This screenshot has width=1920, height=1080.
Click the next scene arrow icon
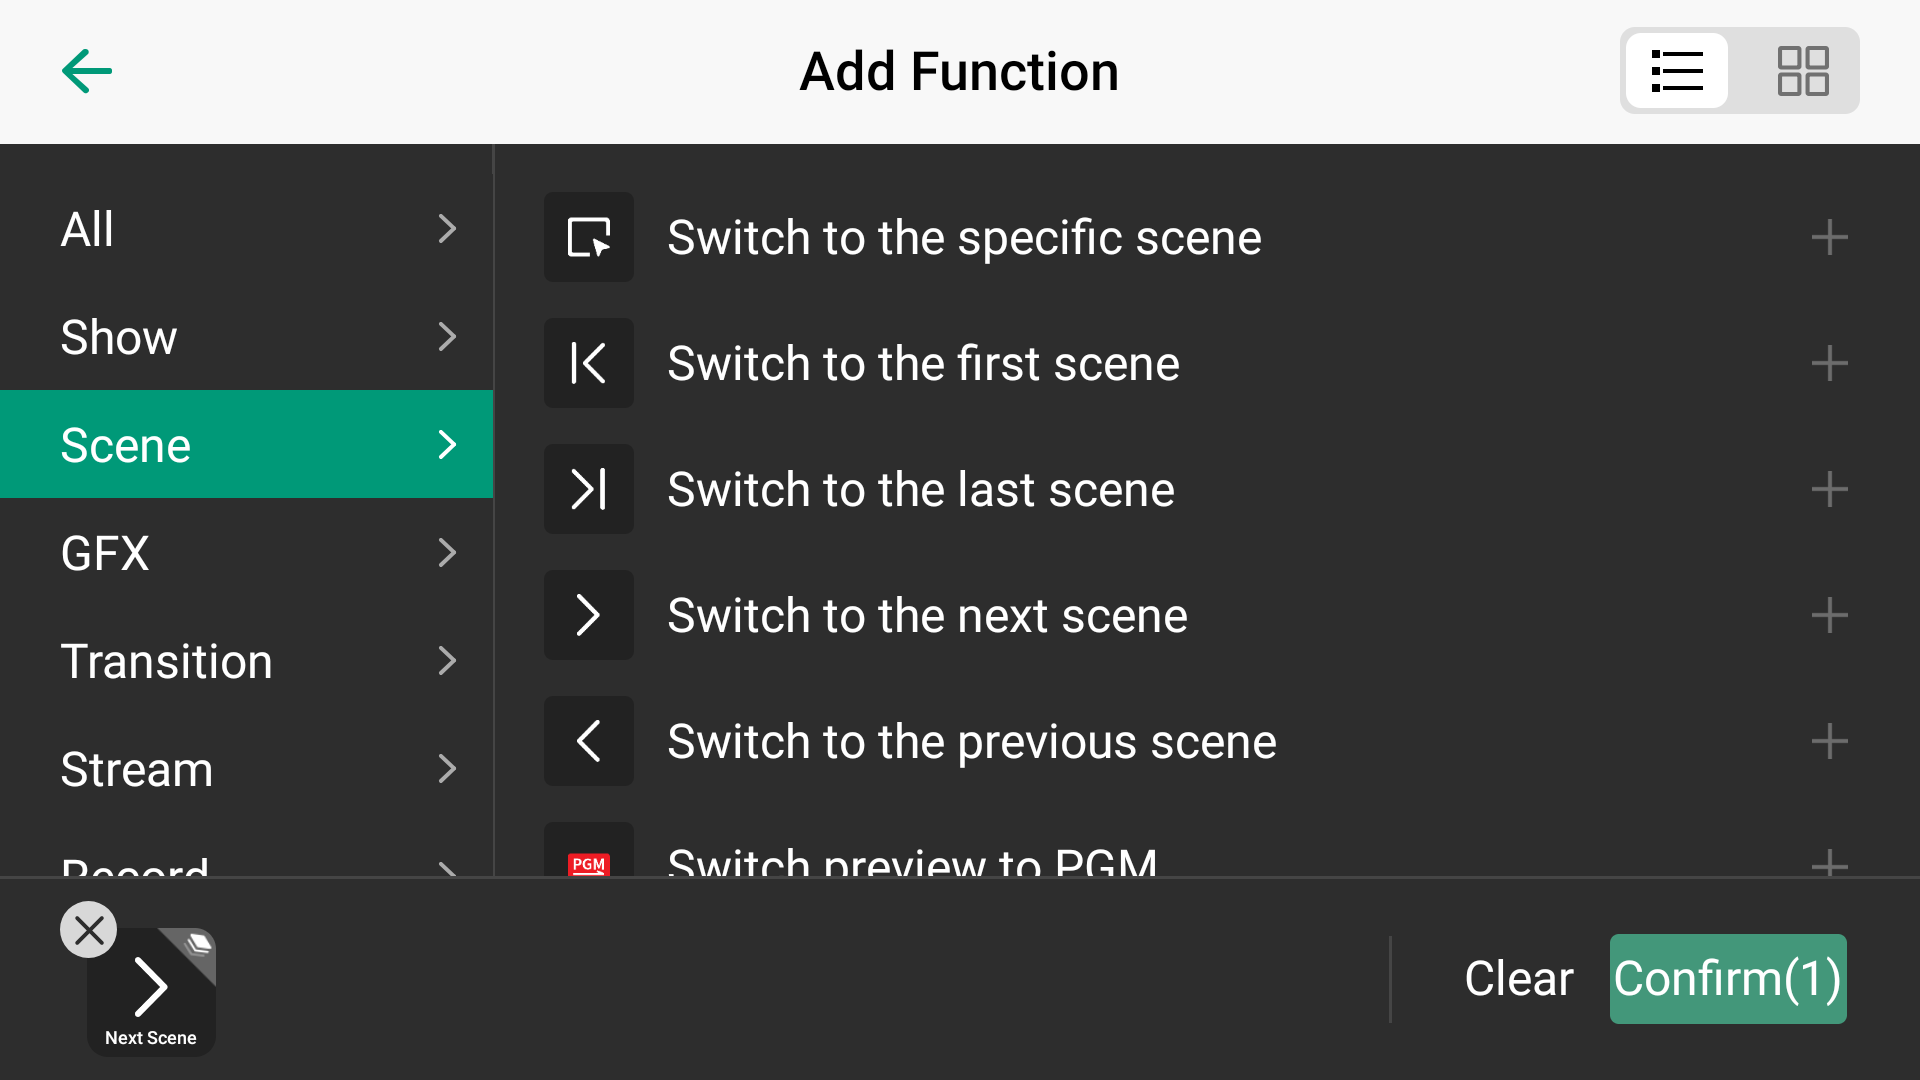(588, 615)
